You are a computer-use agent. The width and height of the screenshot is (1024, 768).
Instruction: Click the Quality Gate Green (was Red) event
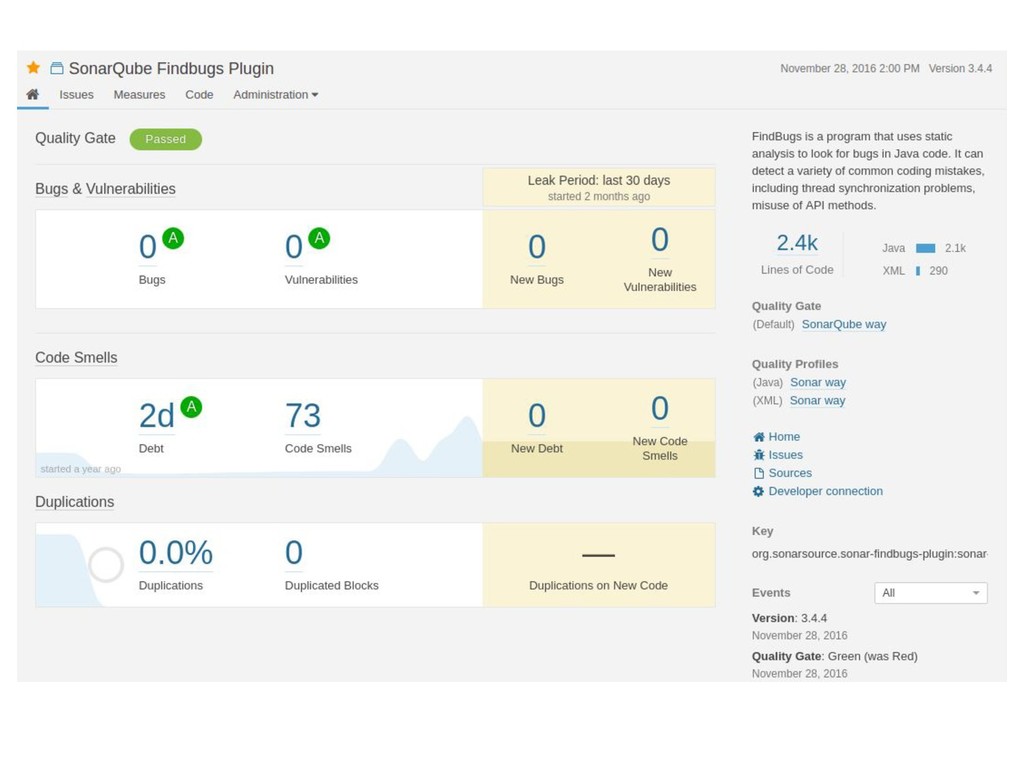834,656
